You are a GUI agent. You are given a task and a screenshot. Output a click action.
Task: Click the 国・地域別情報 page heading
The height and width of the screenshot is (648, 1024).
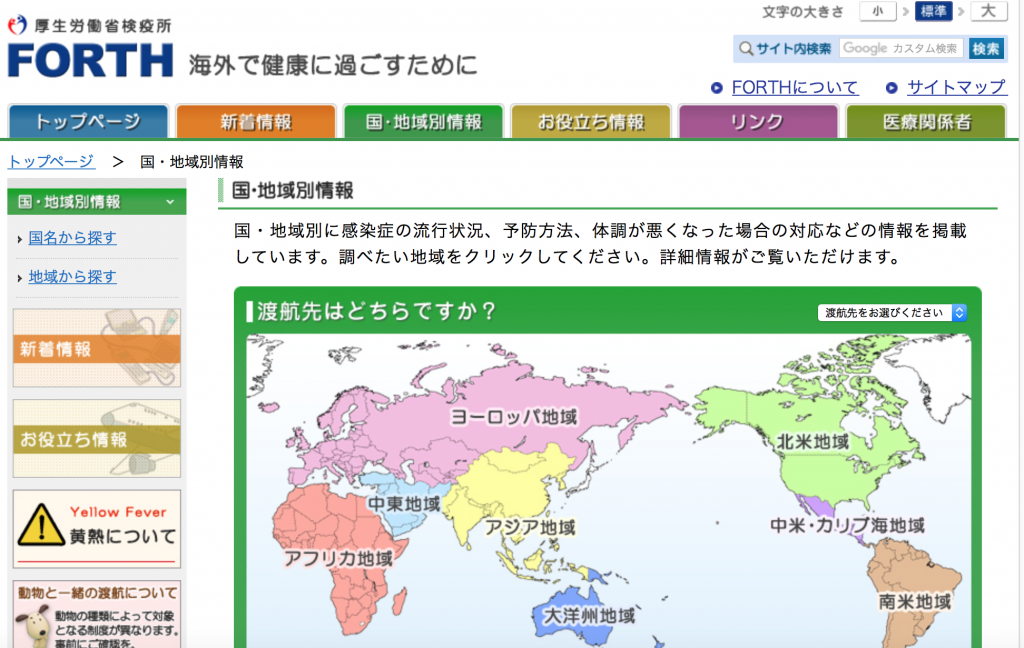tap(293, 191)
